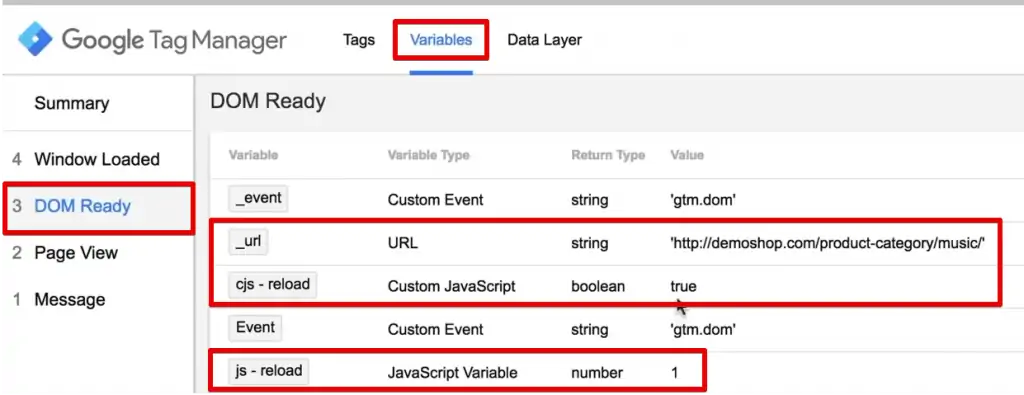Click the _url variable chip

(248, 242)
